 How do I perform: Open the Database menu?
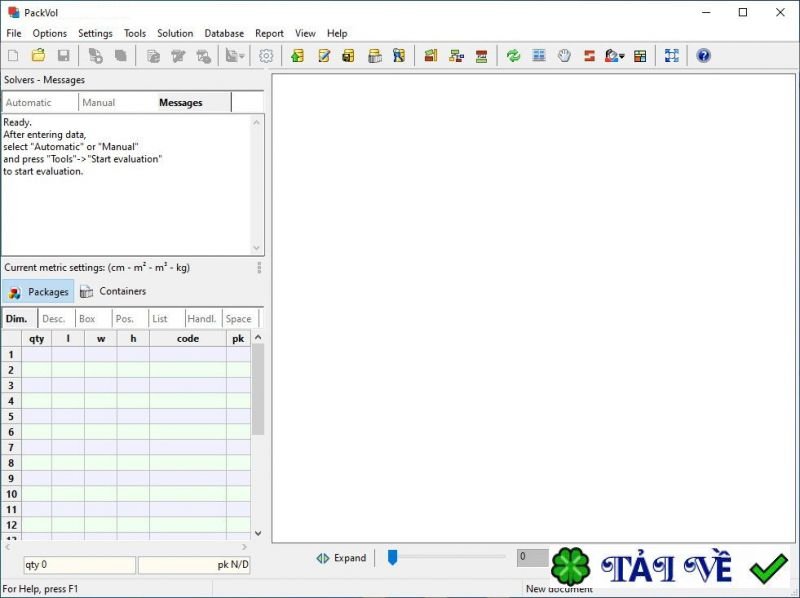tap(223, 33)
